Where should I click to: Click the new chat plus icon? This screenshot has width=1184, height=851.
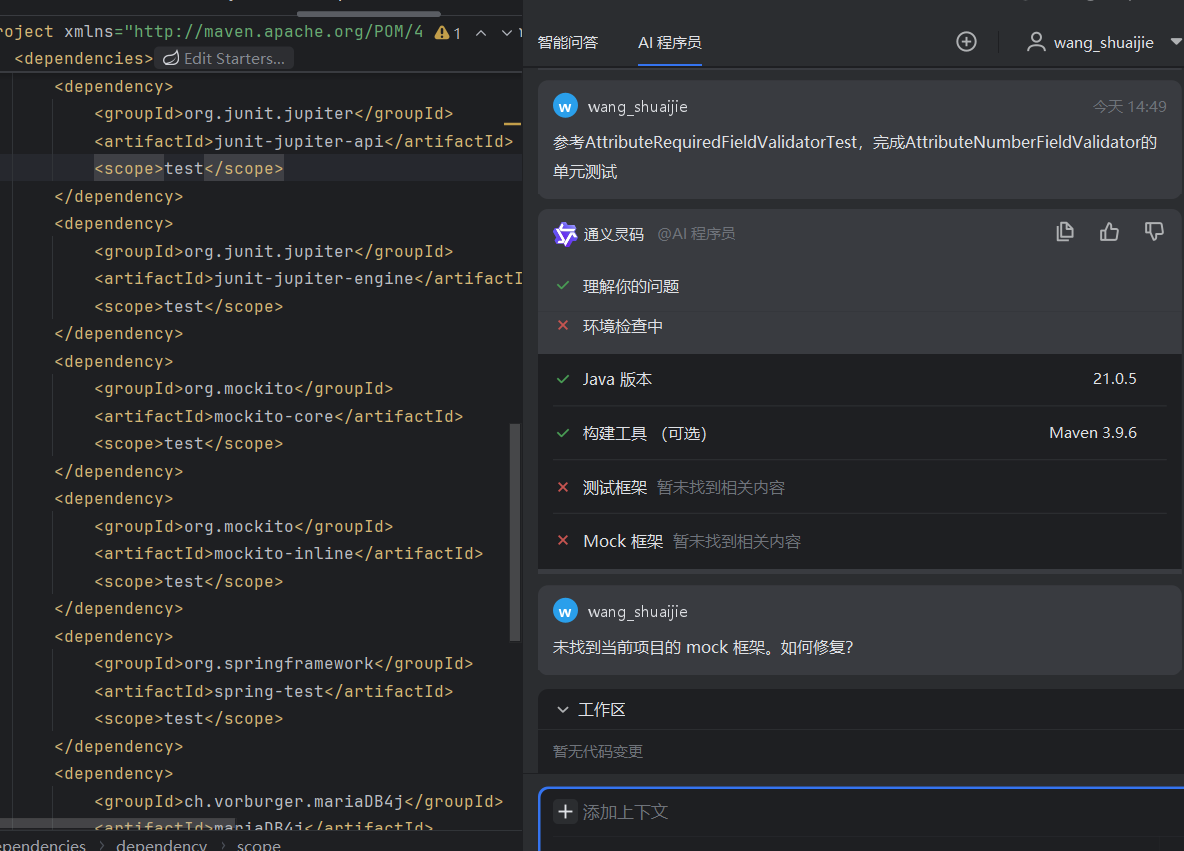click(x=966, y=42)
